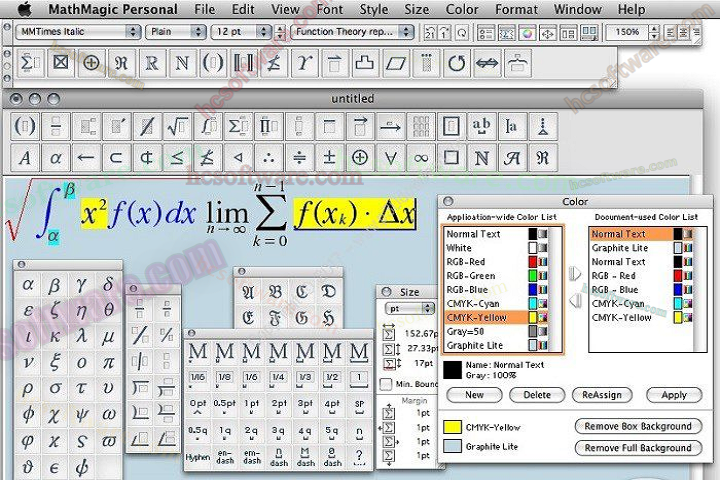Screen dimensions: 720x480
Task: Click the arrow between color lists pointing right
Action: (574, 274)
